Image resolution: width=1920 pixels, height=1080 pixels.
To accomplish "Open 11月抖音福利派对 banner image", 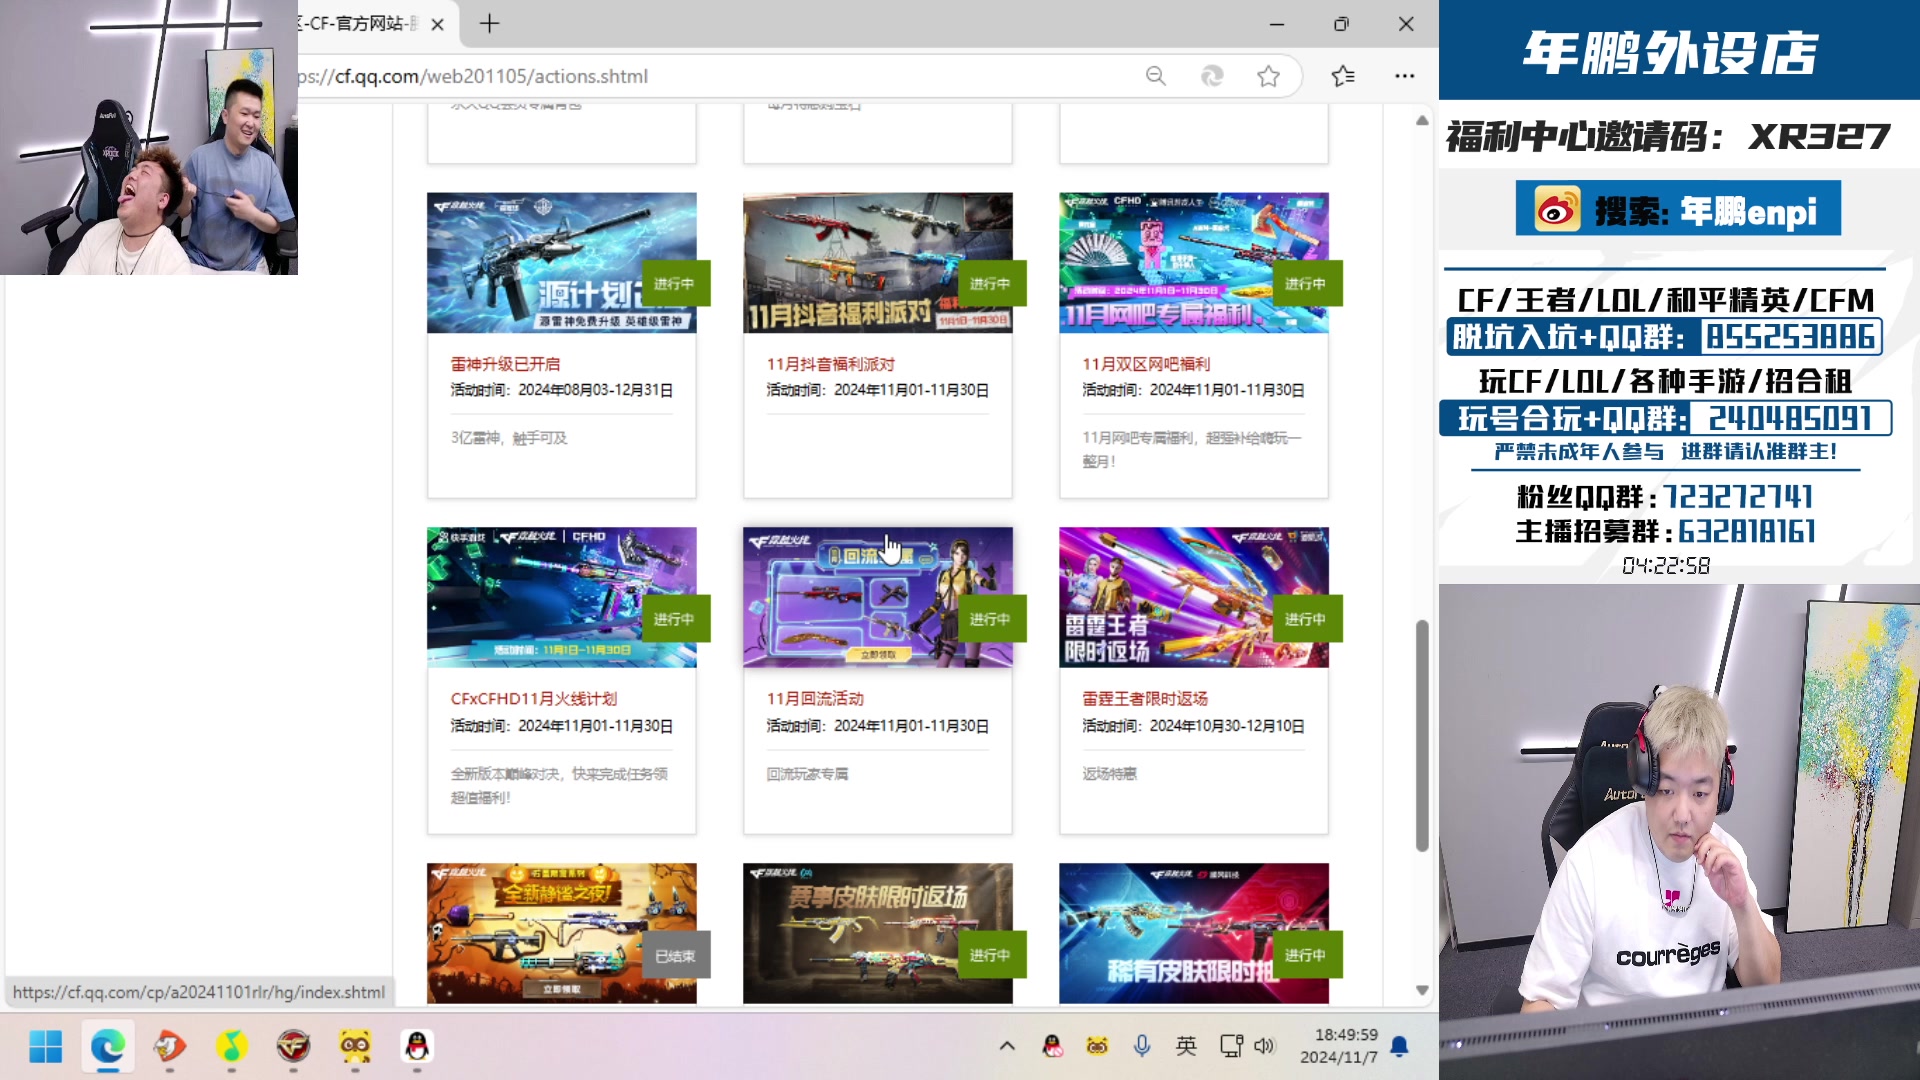I will (878, 263).
